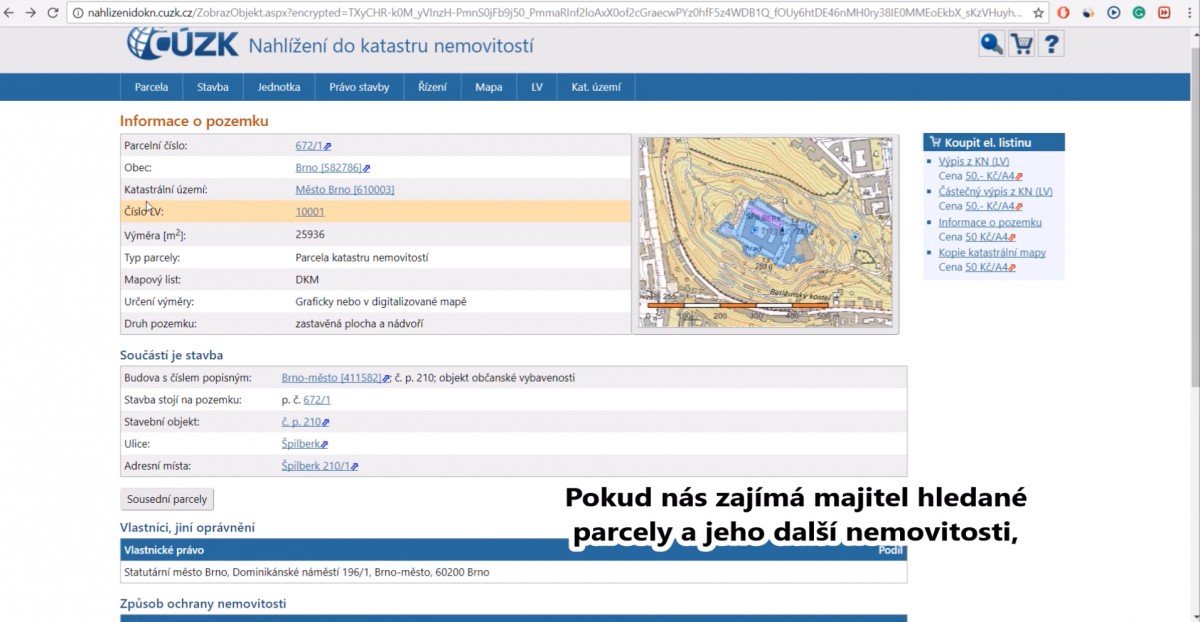Open 672/1 link in Stavba stojí na pozemku row
1200x622 pixels.
click(317, 400)
